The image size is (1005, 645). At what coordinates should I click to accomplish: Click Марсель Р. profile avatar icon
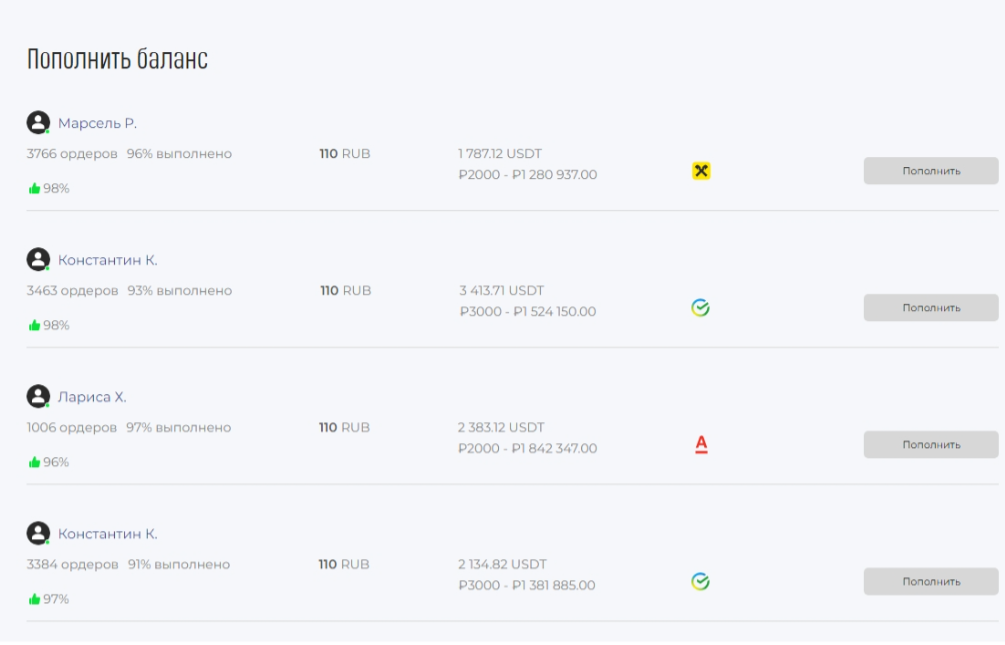38,123
